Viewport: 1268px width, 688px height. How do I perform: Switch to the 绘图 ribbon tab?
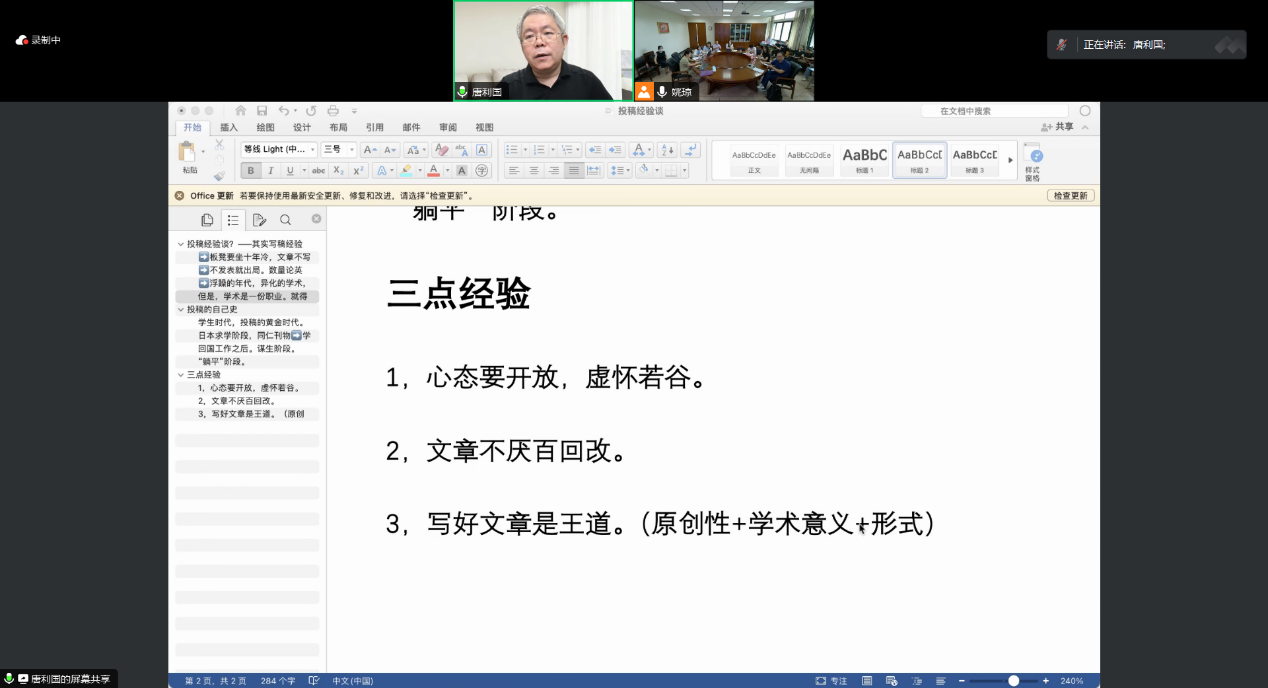point(265,128)
